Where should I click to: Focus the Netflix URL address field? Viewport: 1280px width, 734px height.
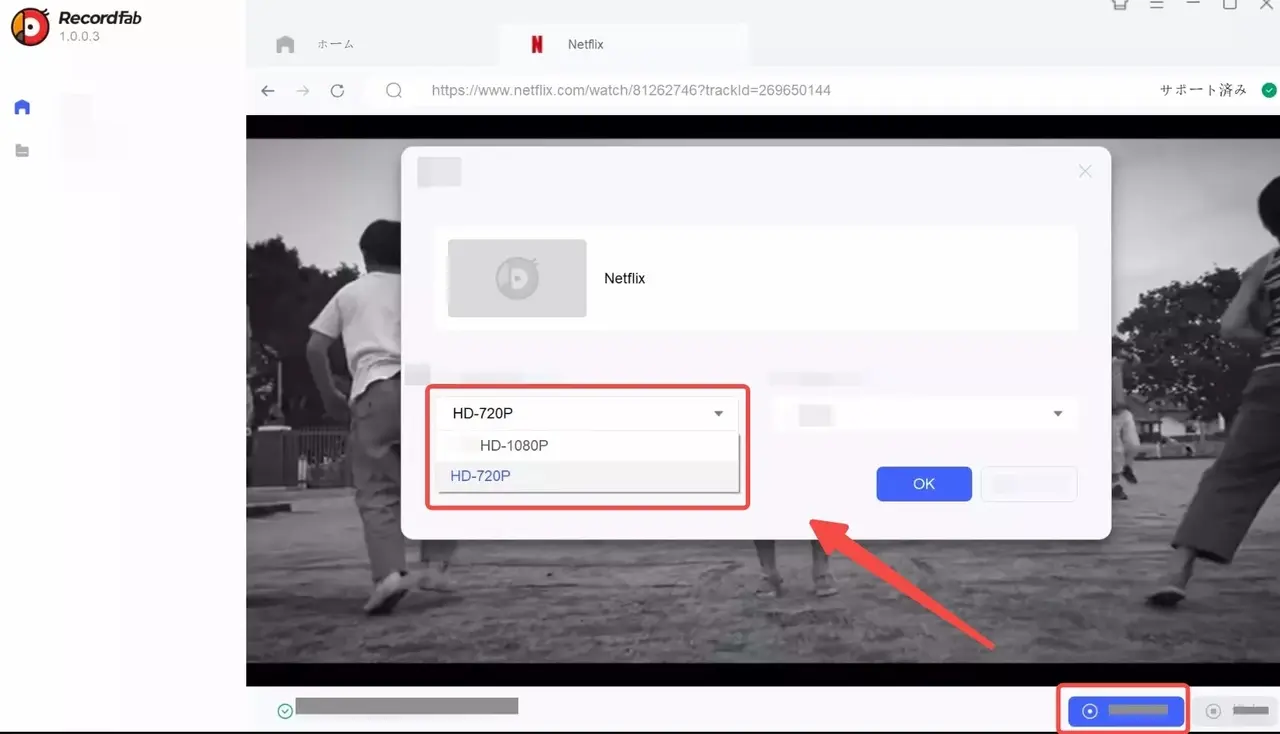[x=631, y=90]
